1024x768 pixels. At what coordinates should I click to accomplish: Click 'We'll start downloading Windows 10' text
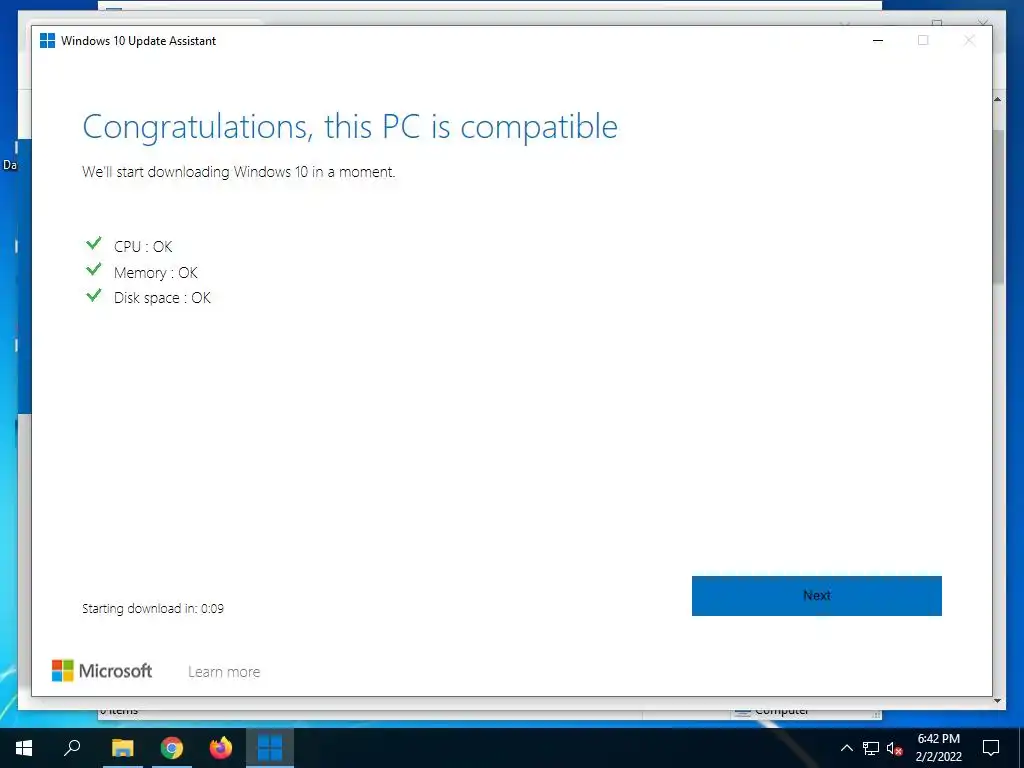click(238, 172)
